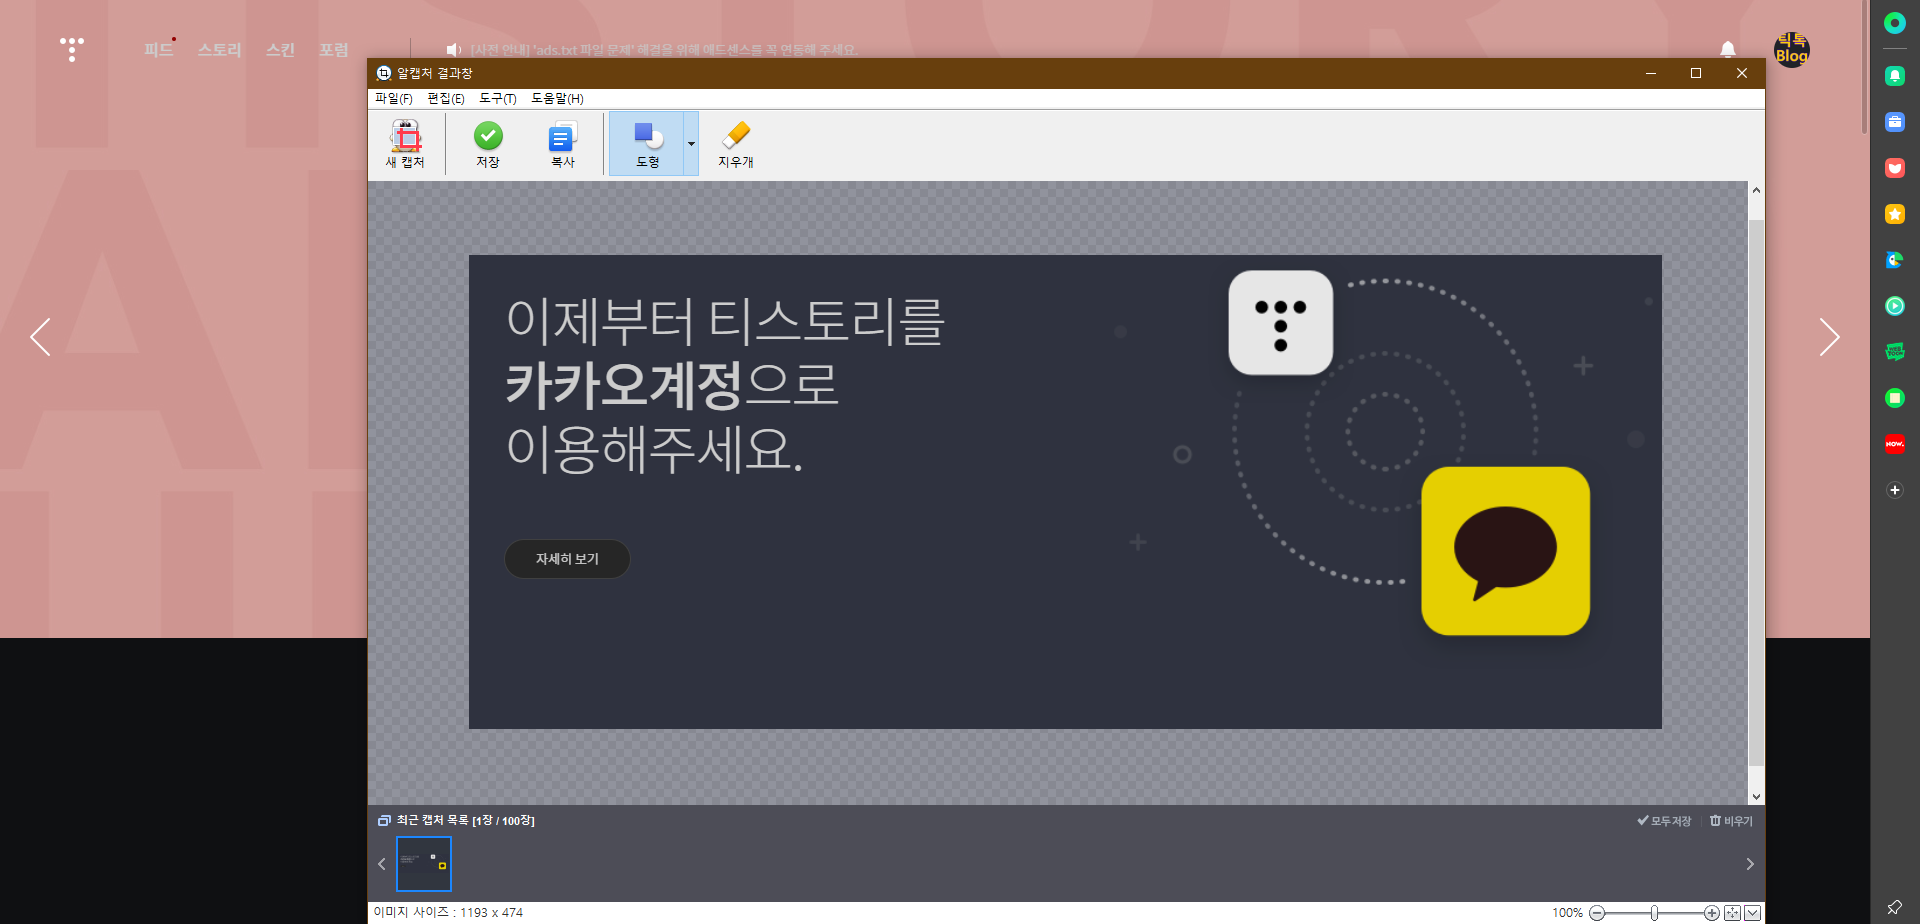Copy capture with the 복사 button
The width and height of the screenshot is (1920, 924).
pyautogui.click(x=563, y=144)
